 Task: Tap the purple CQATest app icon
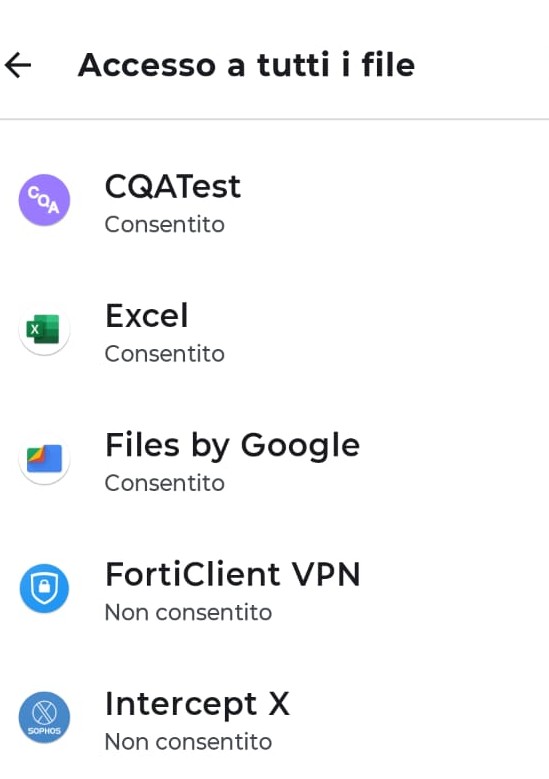coord(44,200)
